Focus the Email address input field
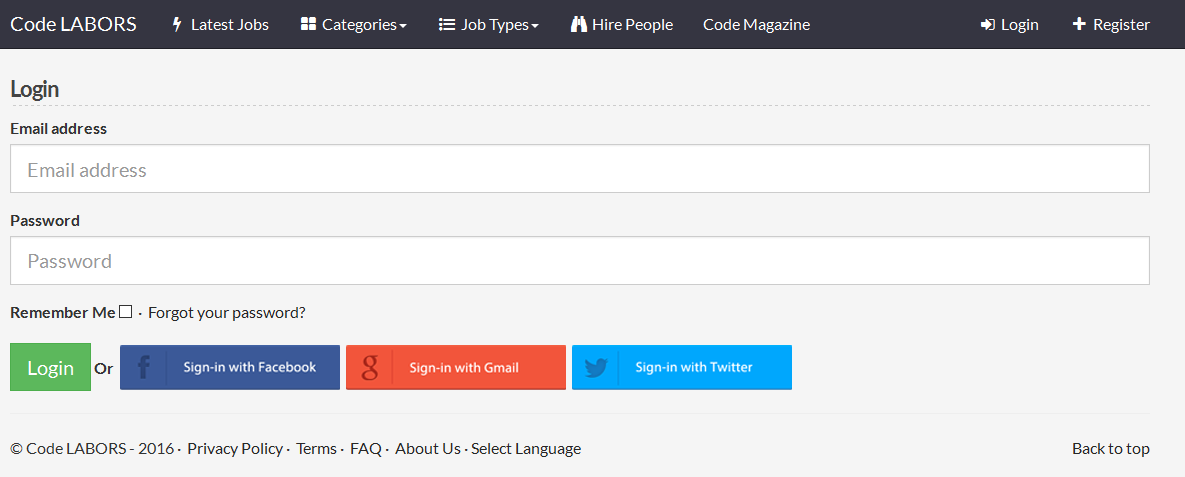This screenshot has height=477, width=1185. tap(579, 169)
